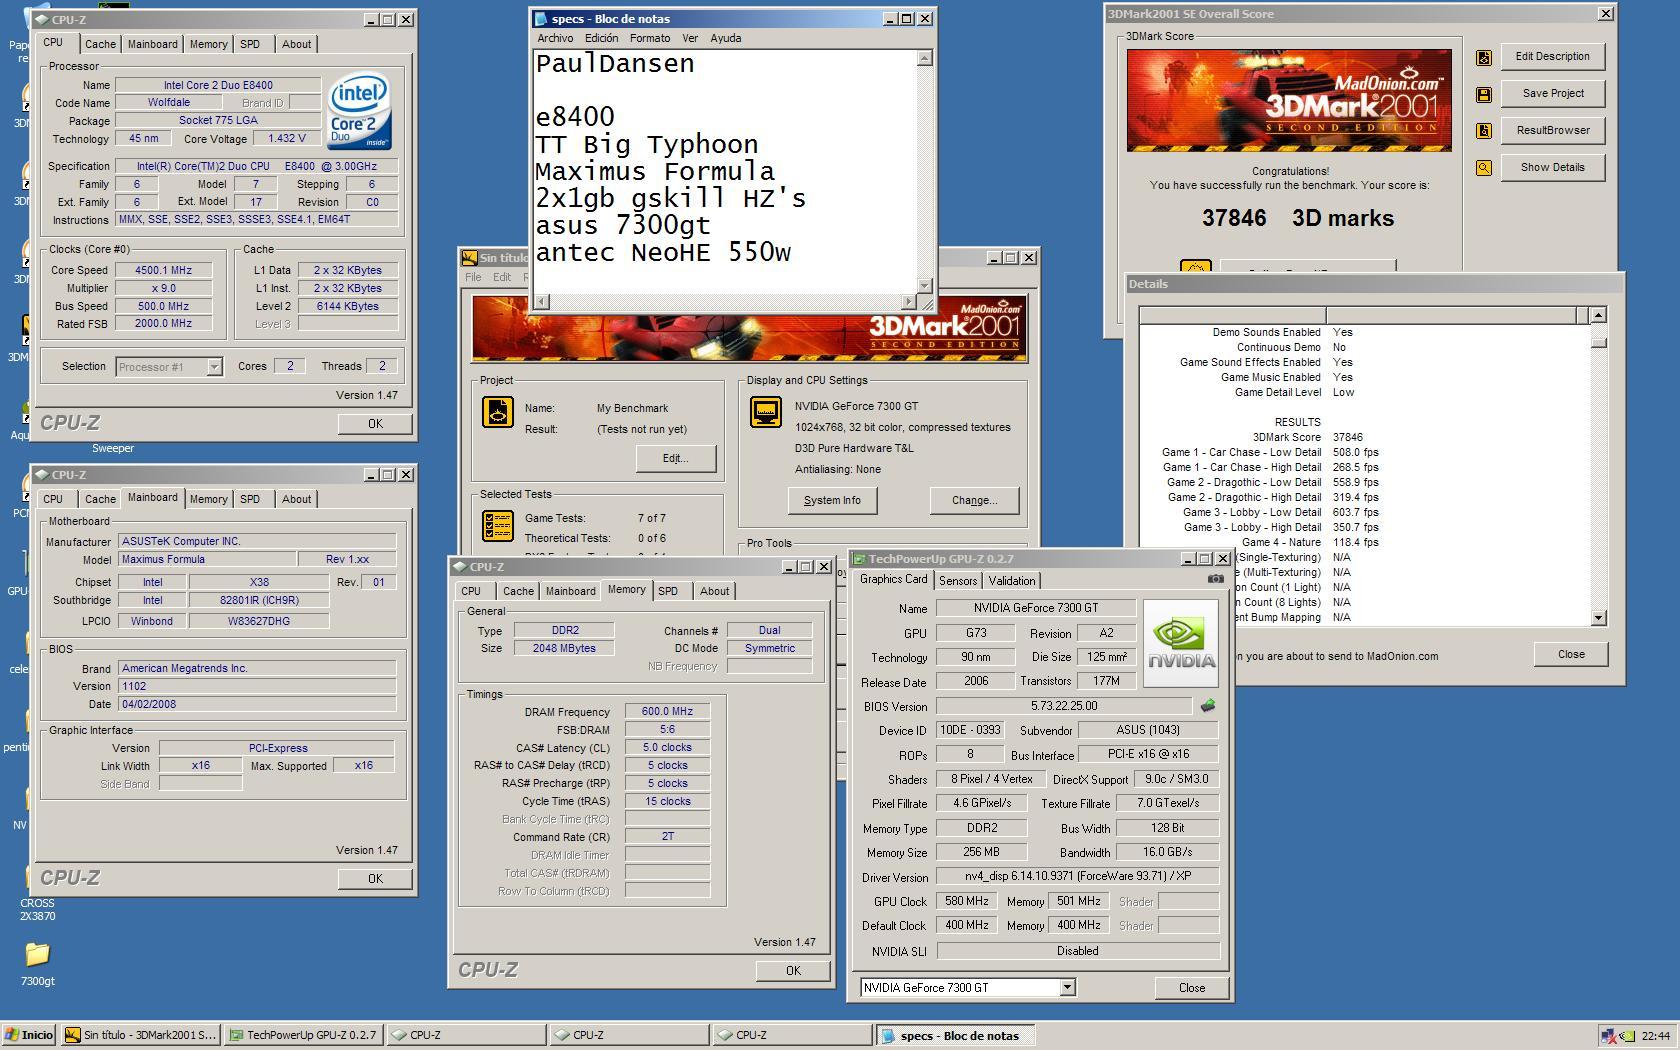This screenshot has width=1680, height=1050.
Task: Click the Sweeper desktop shortcut label
Action: [113, 448]
